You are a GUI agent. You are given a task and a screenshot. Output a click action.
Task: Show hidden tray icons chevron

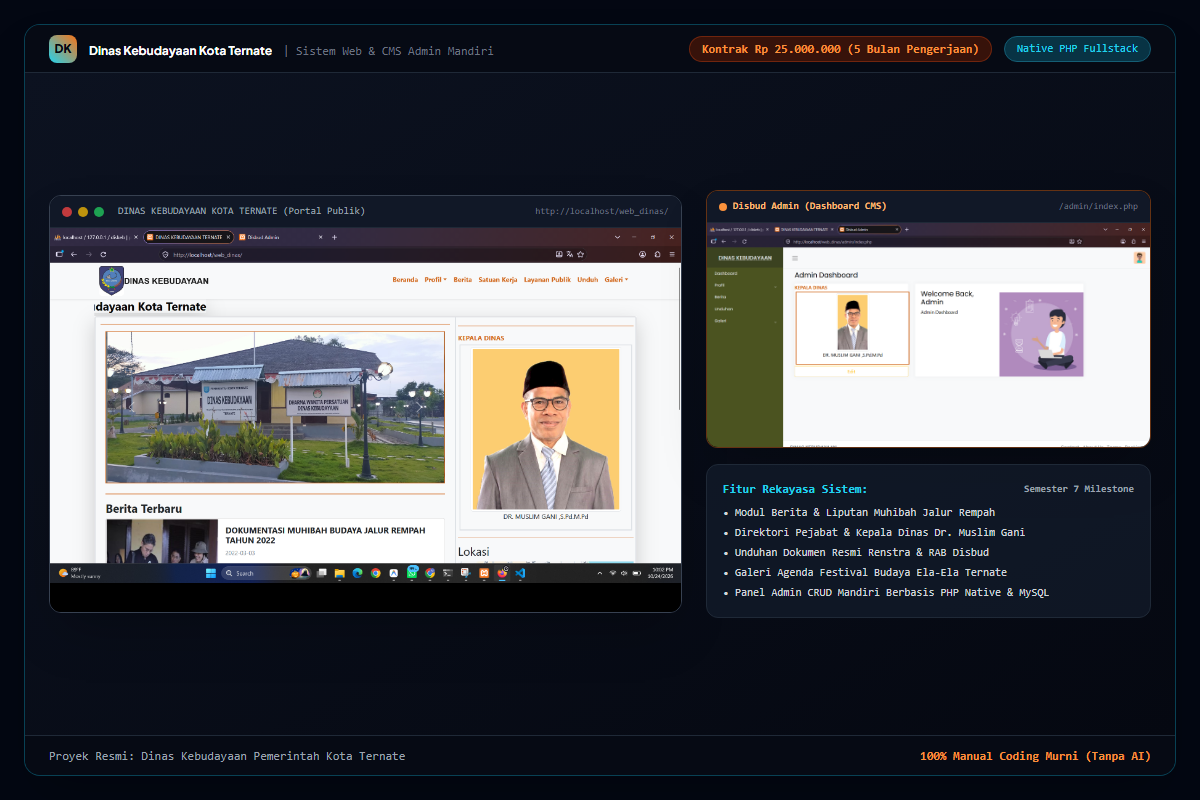coord(600,573)
